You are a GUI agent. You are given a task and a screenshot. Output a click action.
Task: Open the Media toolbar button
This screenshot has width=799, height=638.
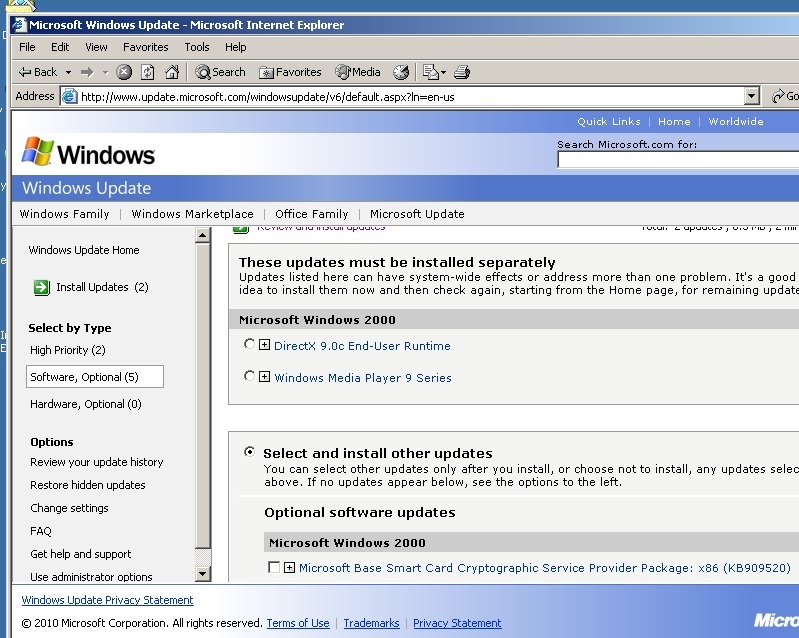coord(358,72)
